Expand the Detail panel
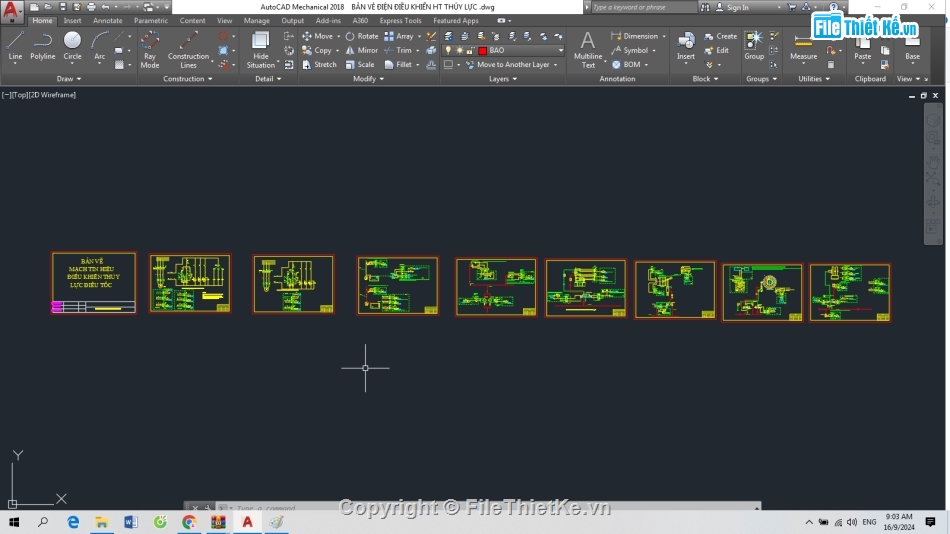This screenshot has width=950, height=534. [x=268, y=79]
